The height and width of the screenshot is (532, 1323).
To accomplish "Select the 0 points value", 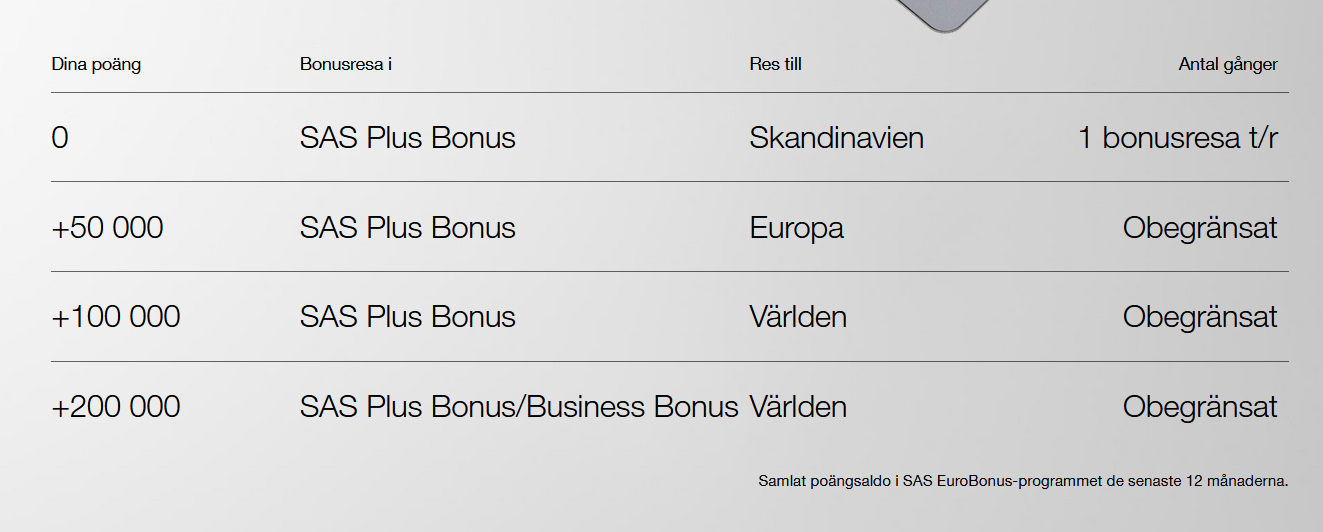I will (60, 138).
